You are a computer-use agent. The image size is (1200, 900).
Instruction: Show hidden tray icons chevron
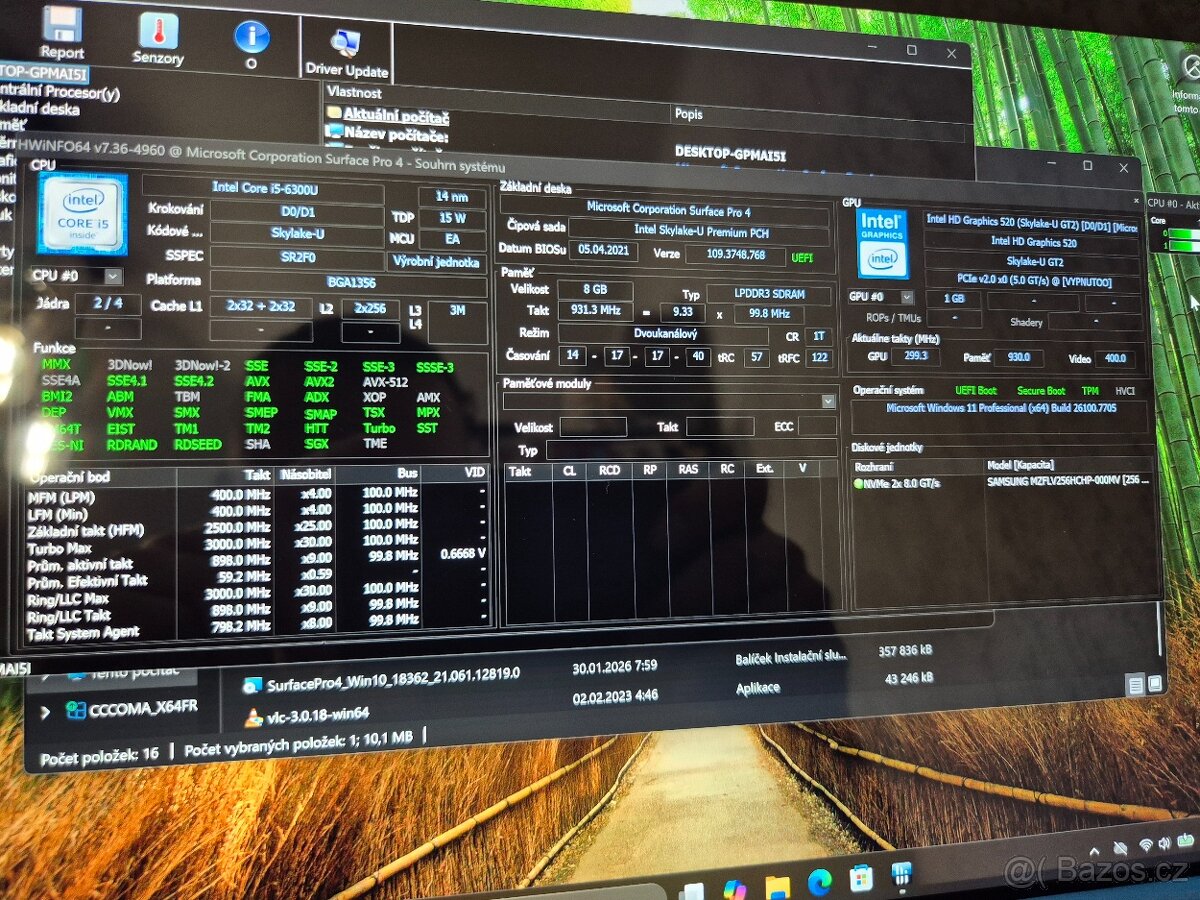tap(1094, 851)
